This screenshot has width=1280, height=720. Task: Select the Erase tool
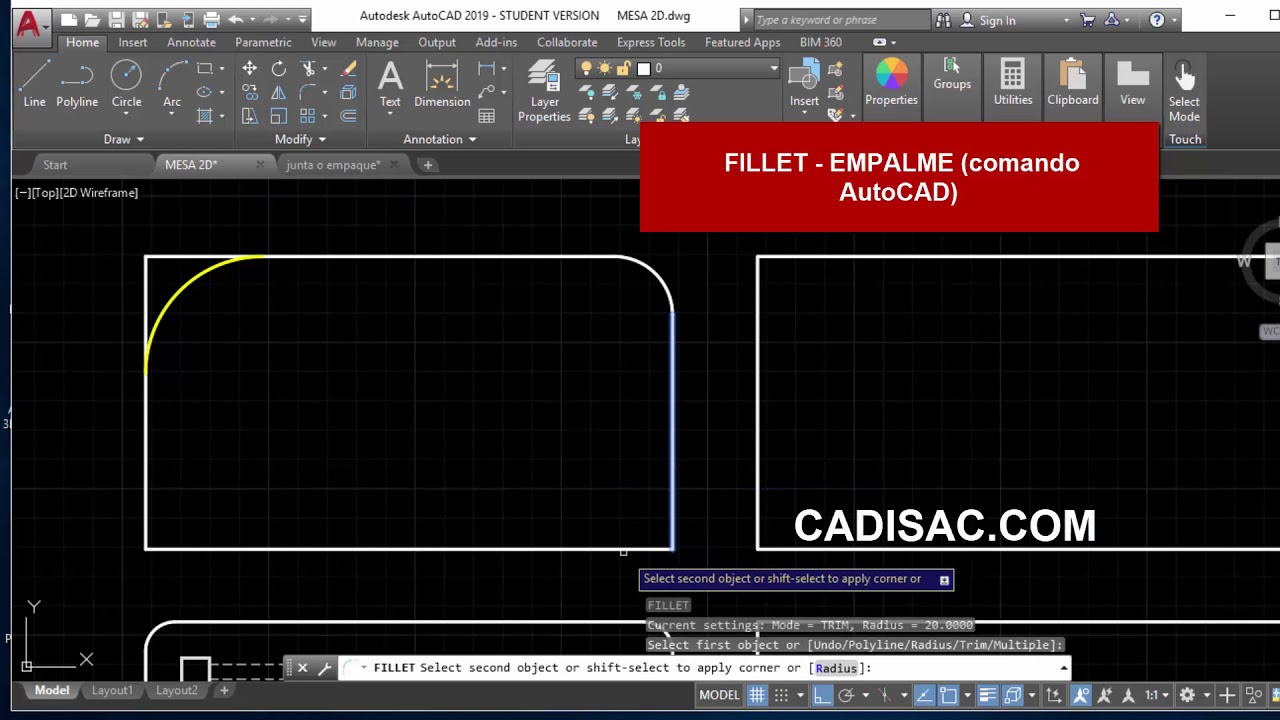click(348, 69)
